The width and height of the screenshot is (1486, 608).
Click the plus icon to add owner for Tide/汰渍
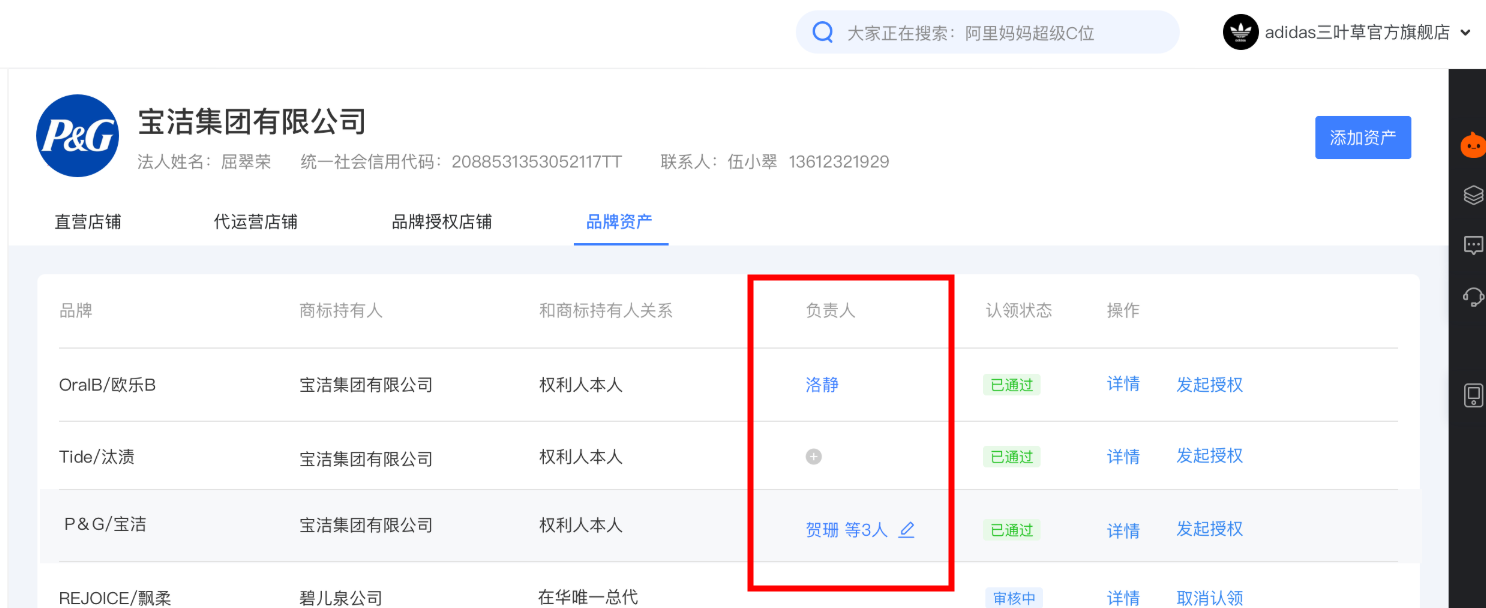(x=814, y=457)
